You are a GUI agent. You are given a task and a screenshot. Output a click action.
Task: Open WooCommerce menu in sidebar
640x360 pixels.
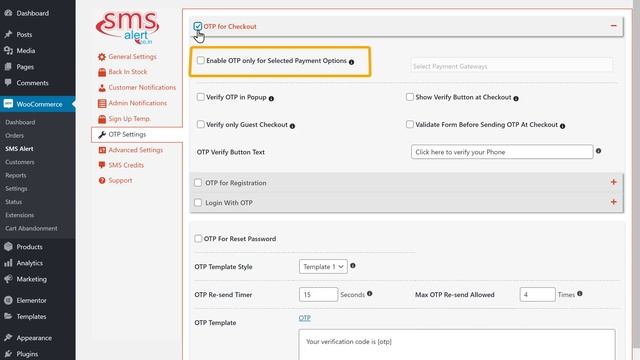(x=38, y=104)
